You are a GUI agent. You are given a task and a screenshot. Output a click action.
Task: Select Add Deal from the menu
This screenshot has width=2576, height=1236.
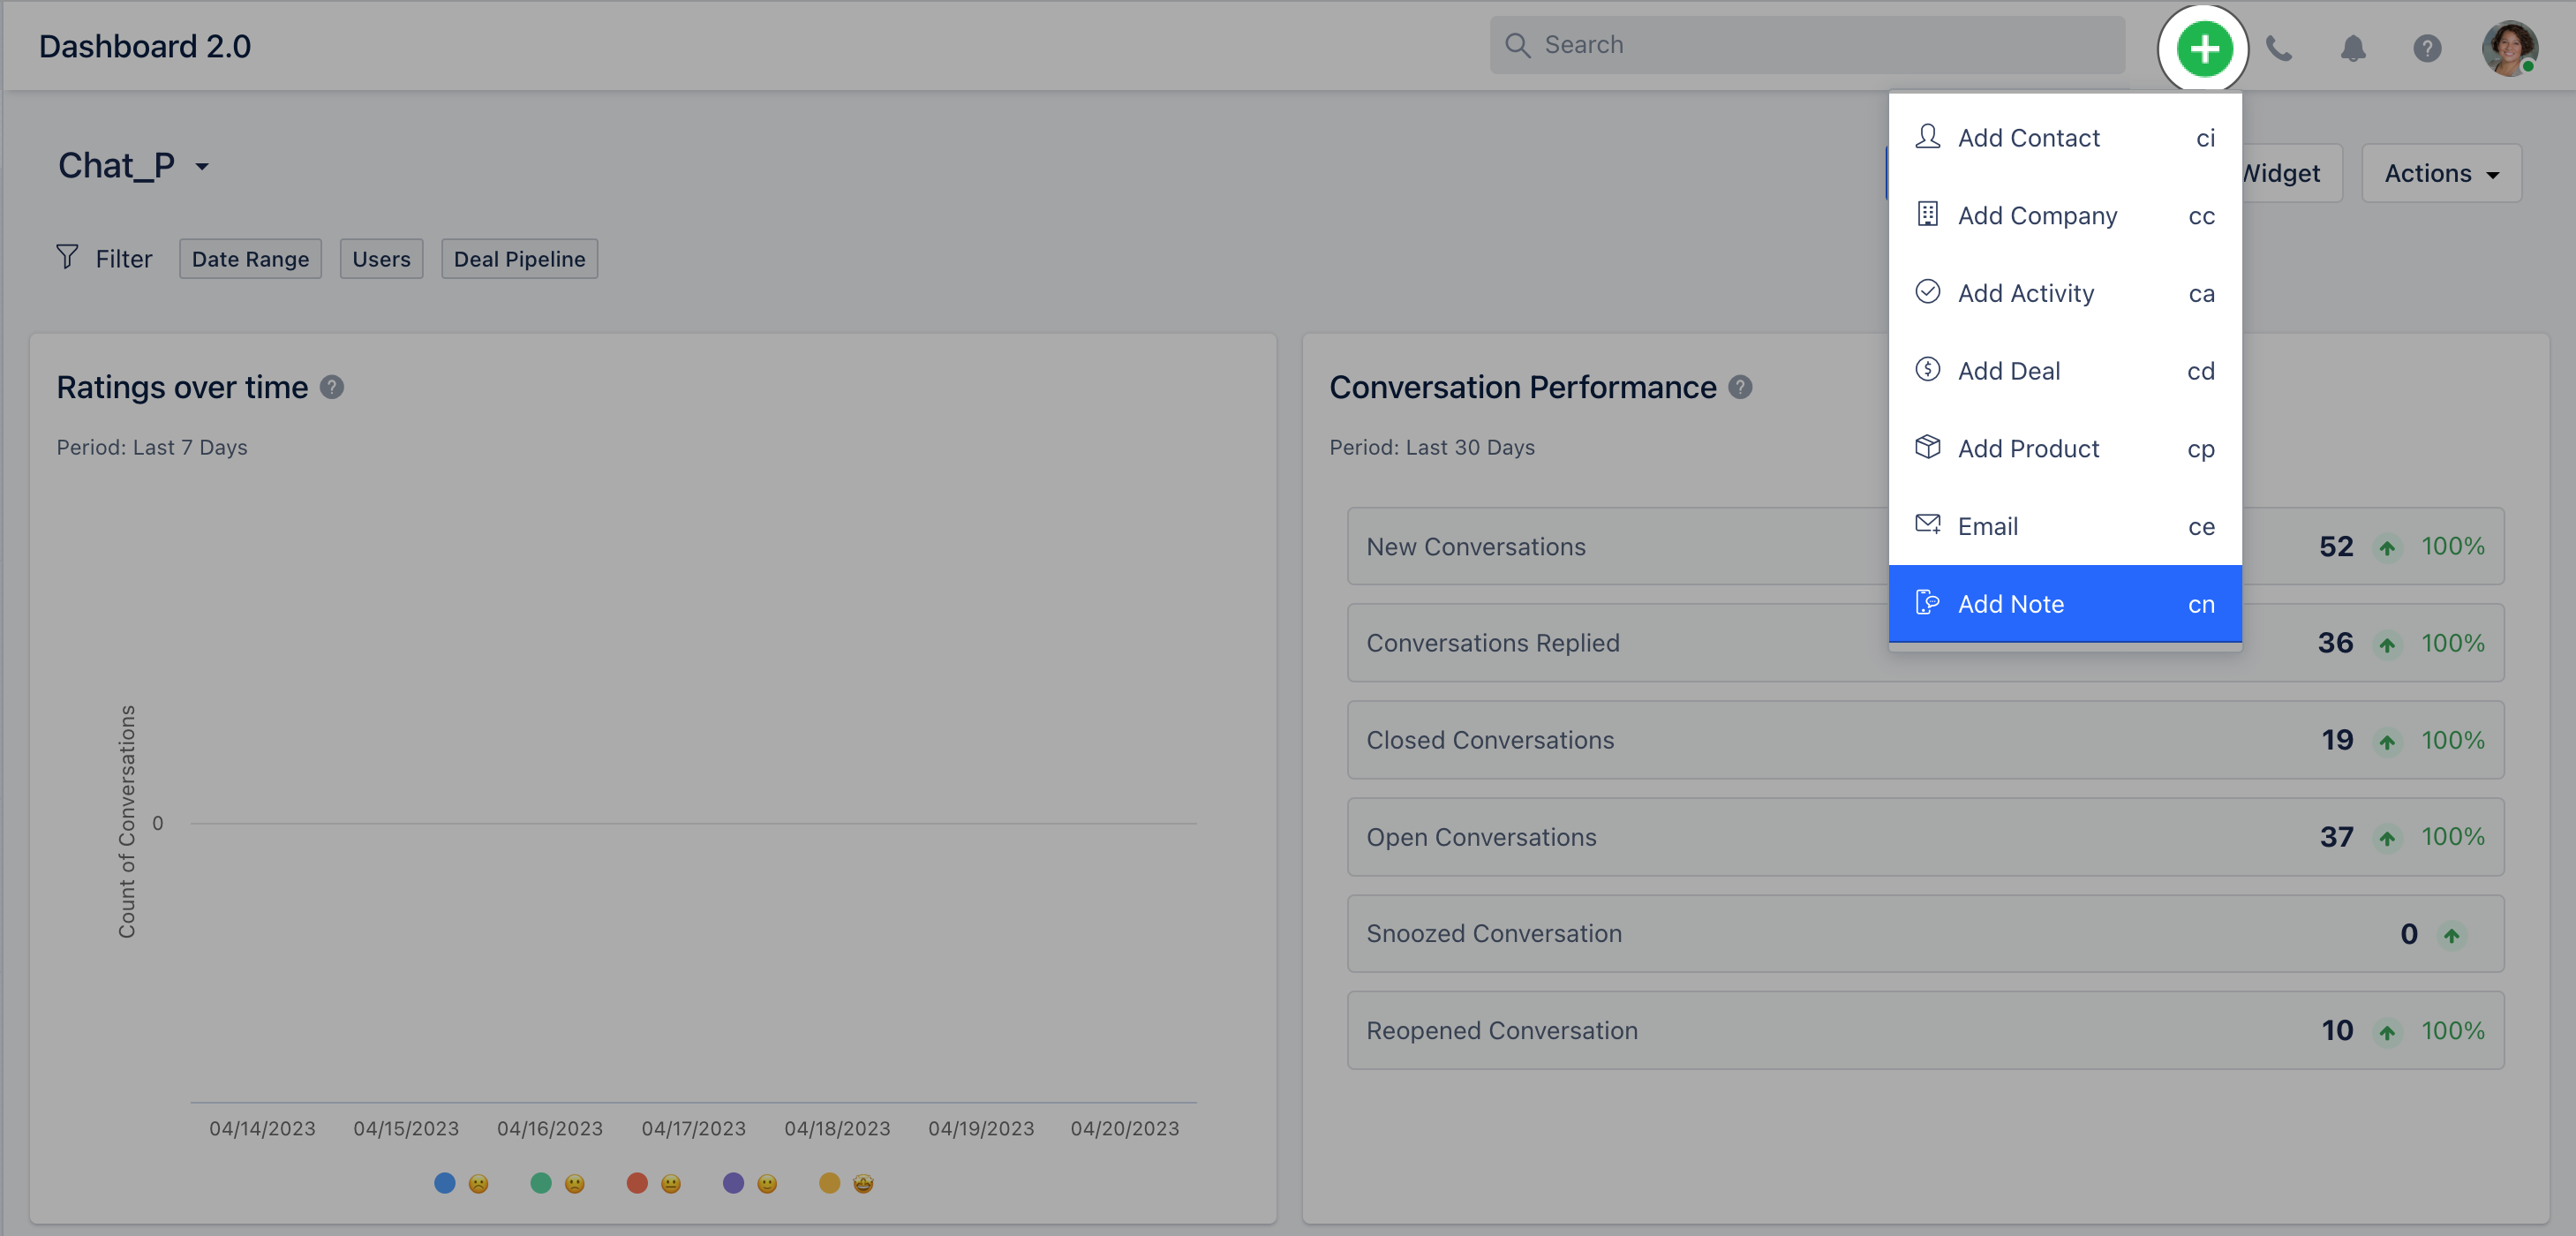click(x=2064, y=371)
